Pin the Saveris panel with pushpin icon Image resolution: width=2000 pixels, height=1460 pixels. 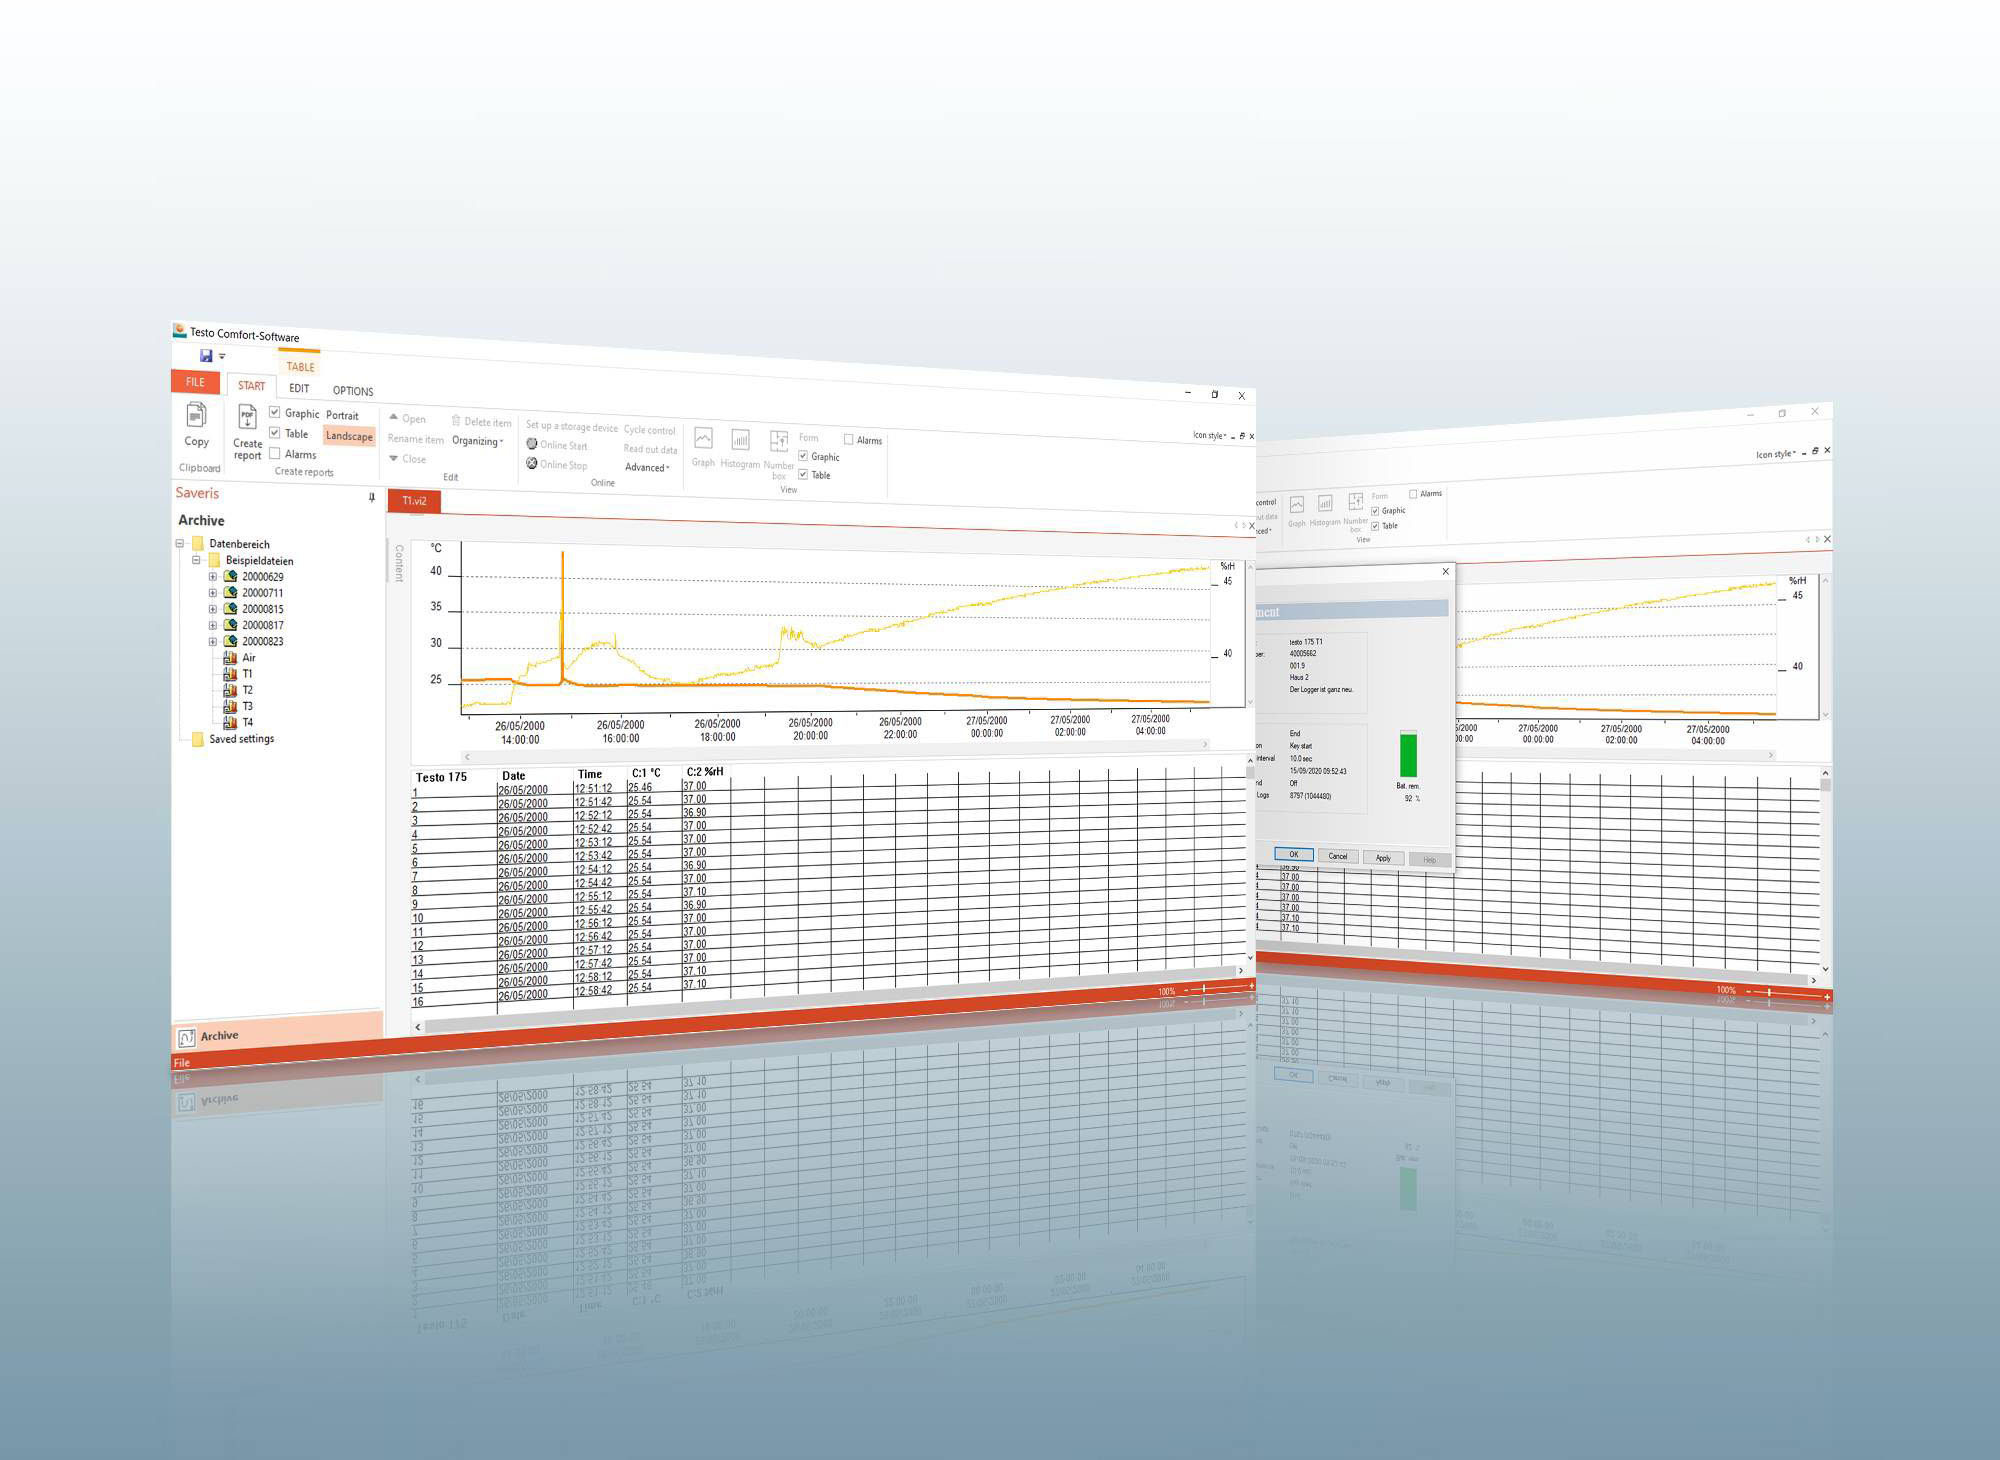coord(371,497)
